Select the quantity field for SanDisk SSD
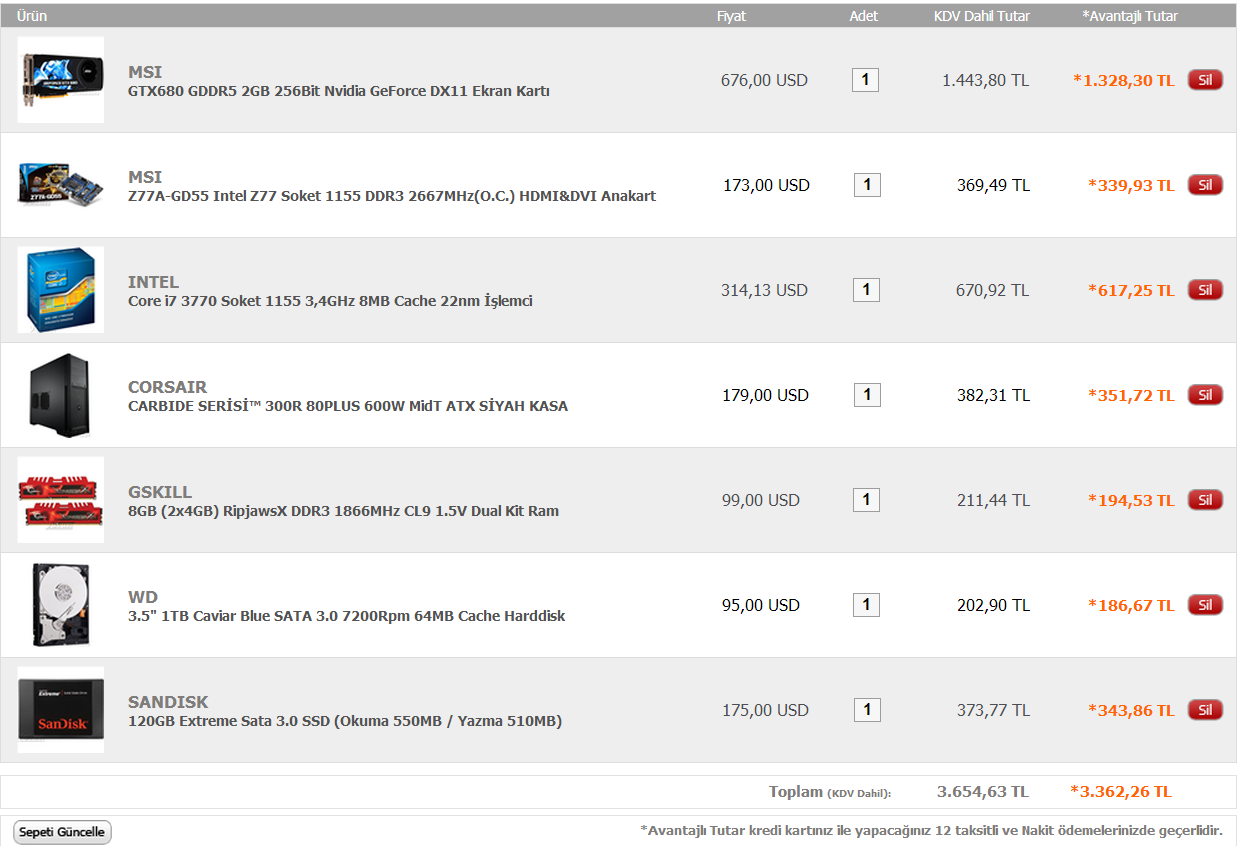Image resolution: width=1240 pixels, height=846 pixels. point(867,710)
